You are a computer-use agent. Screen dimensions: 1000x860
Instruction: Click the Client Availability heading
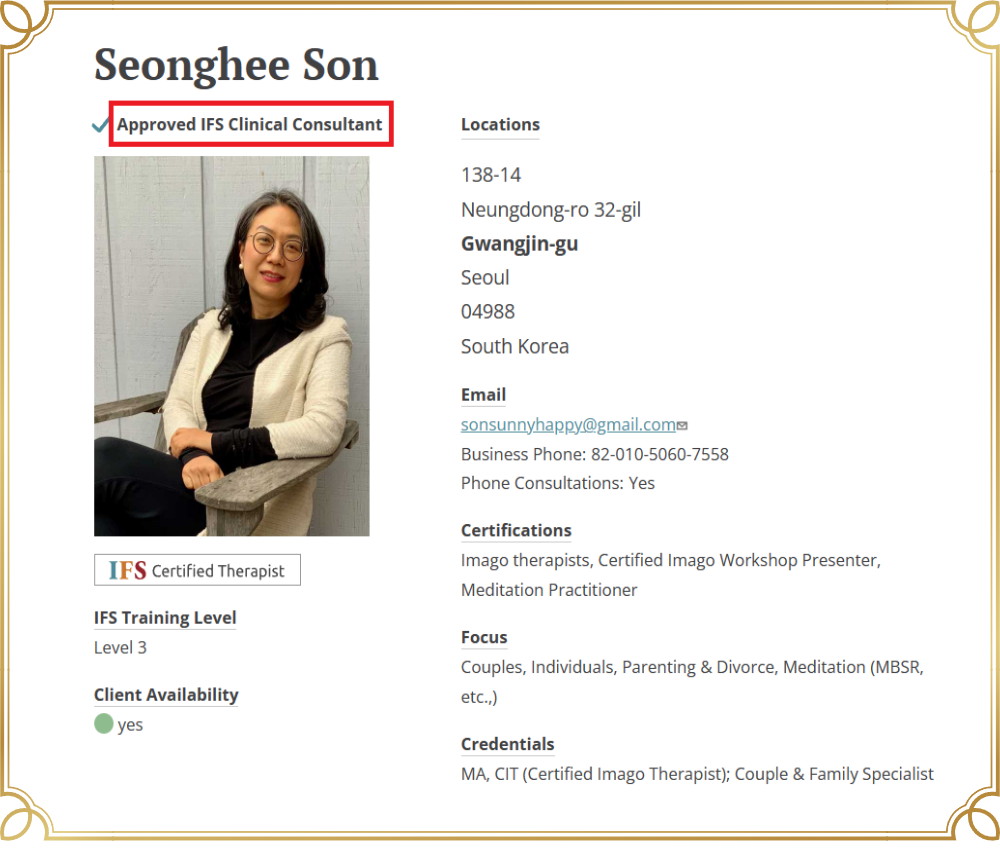click(x=166, y=695)
